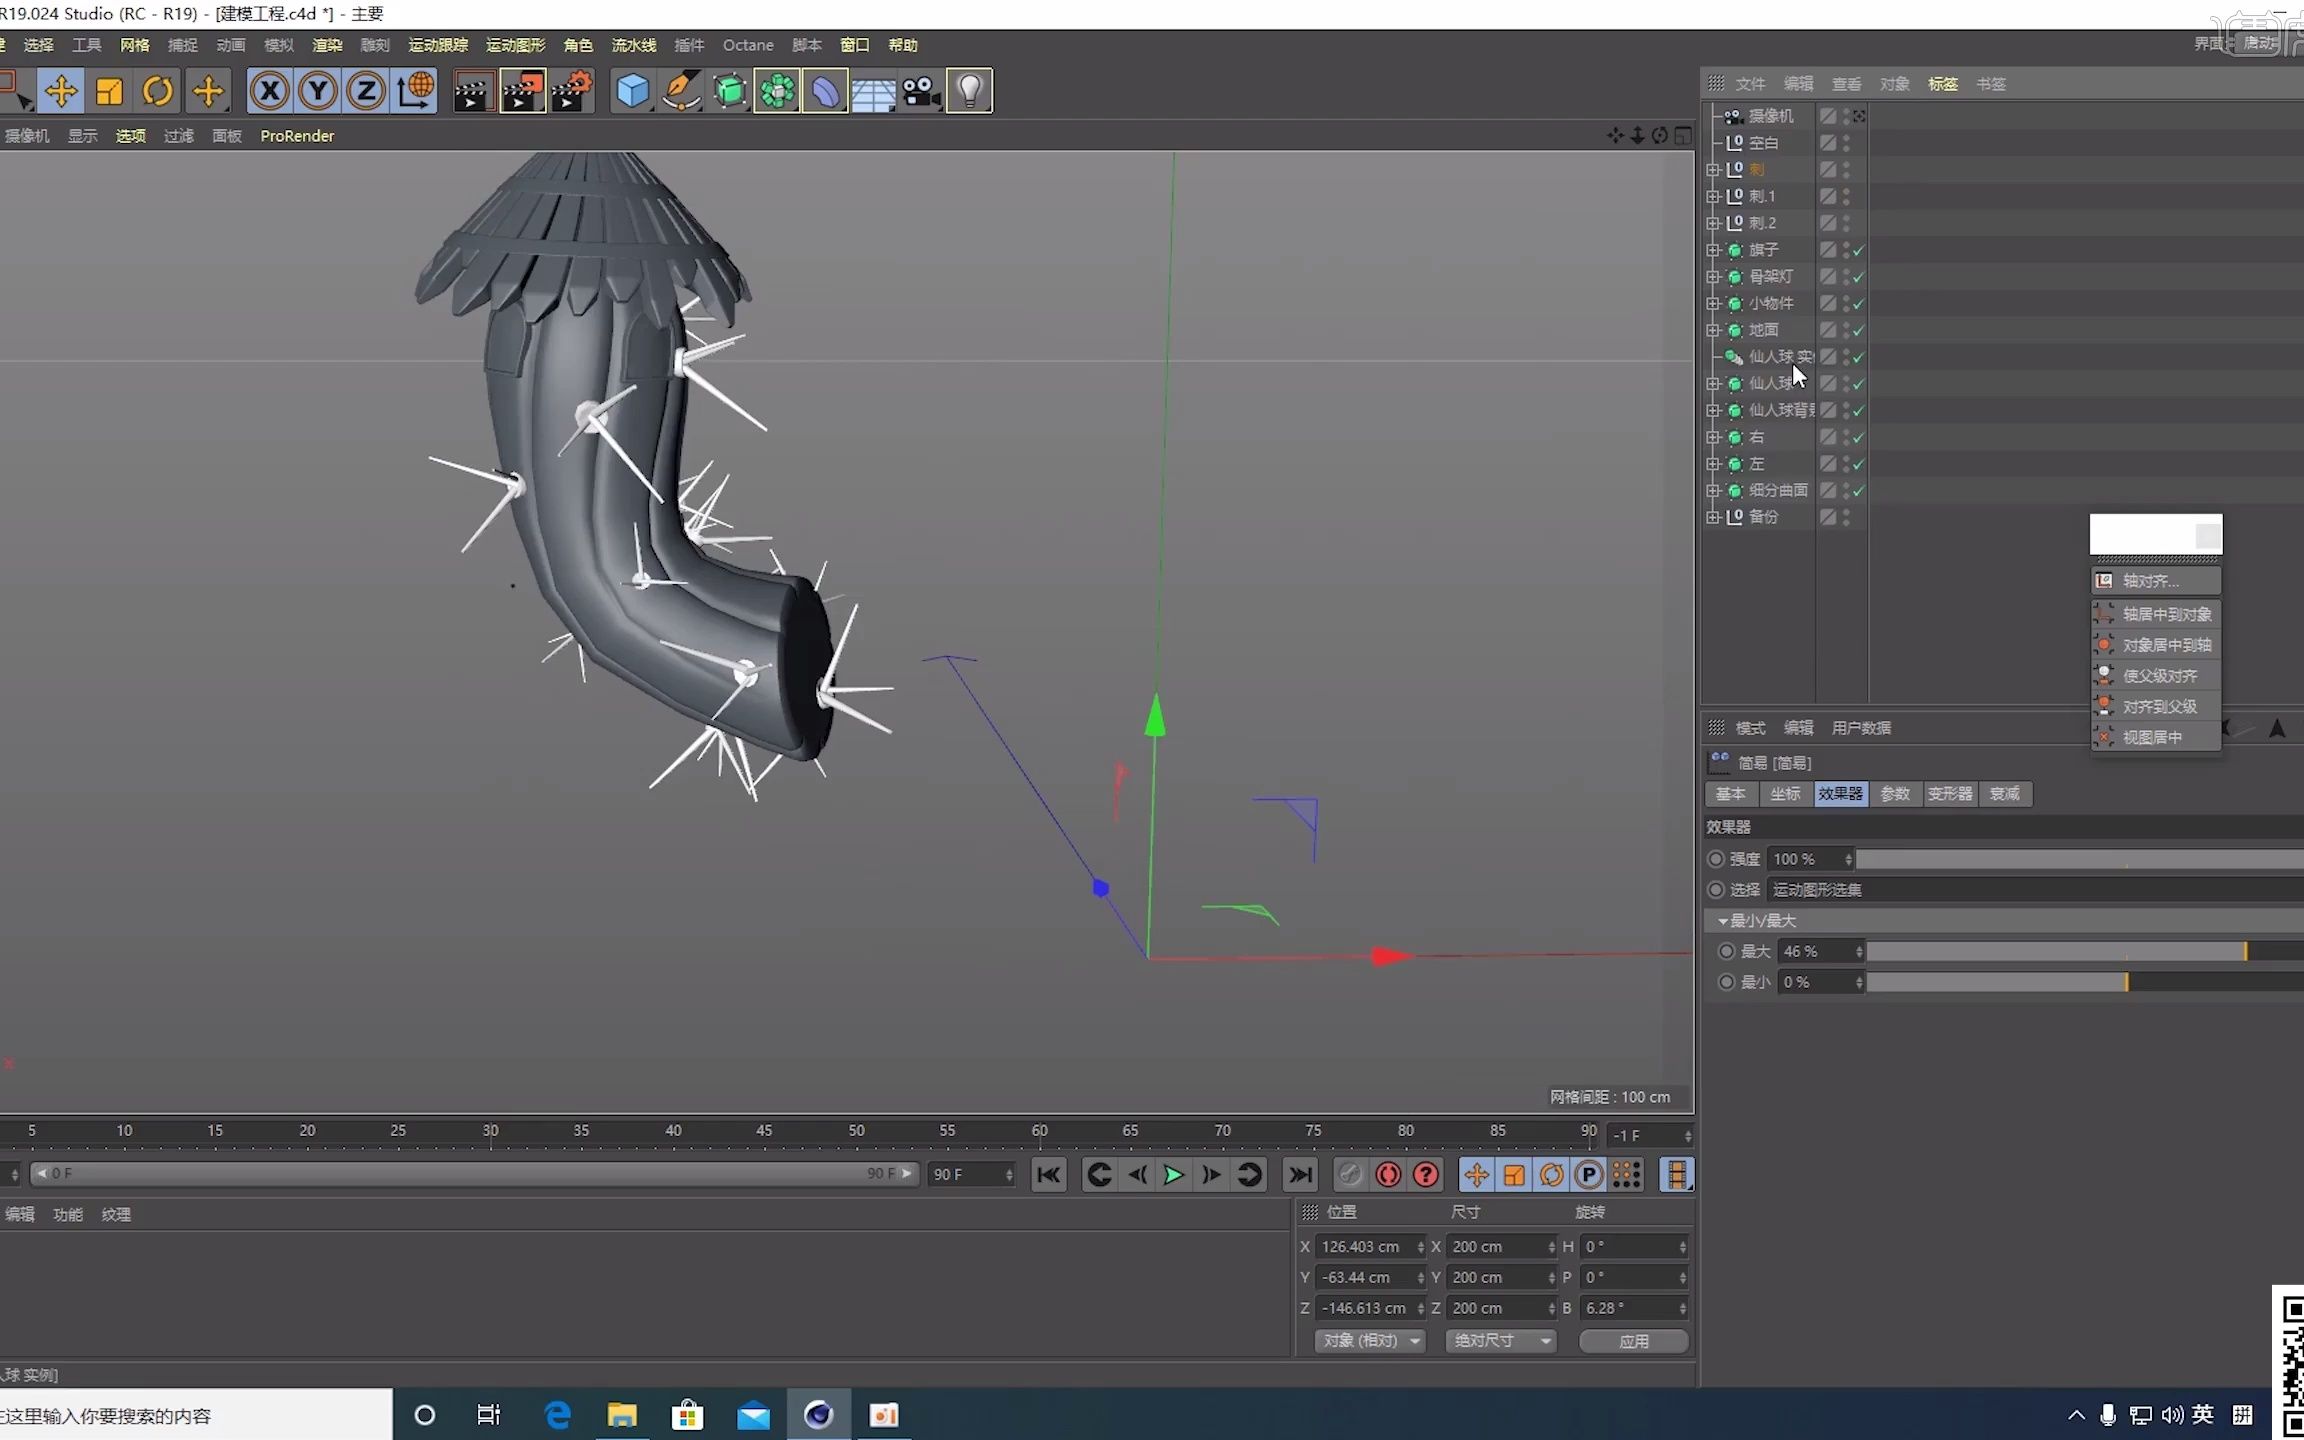Open the 绝对尺寸 size dropdown

(1501, 1341)
